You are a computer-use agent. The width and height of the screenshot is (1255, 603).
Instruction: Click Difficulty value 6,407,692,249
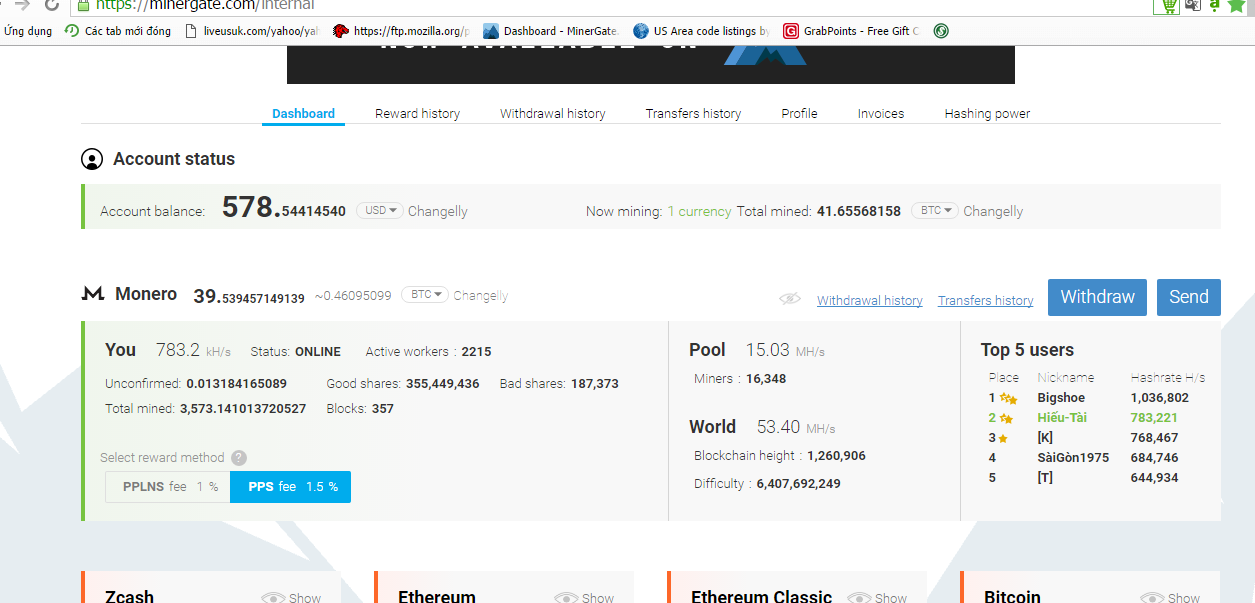tap(798, 484)
